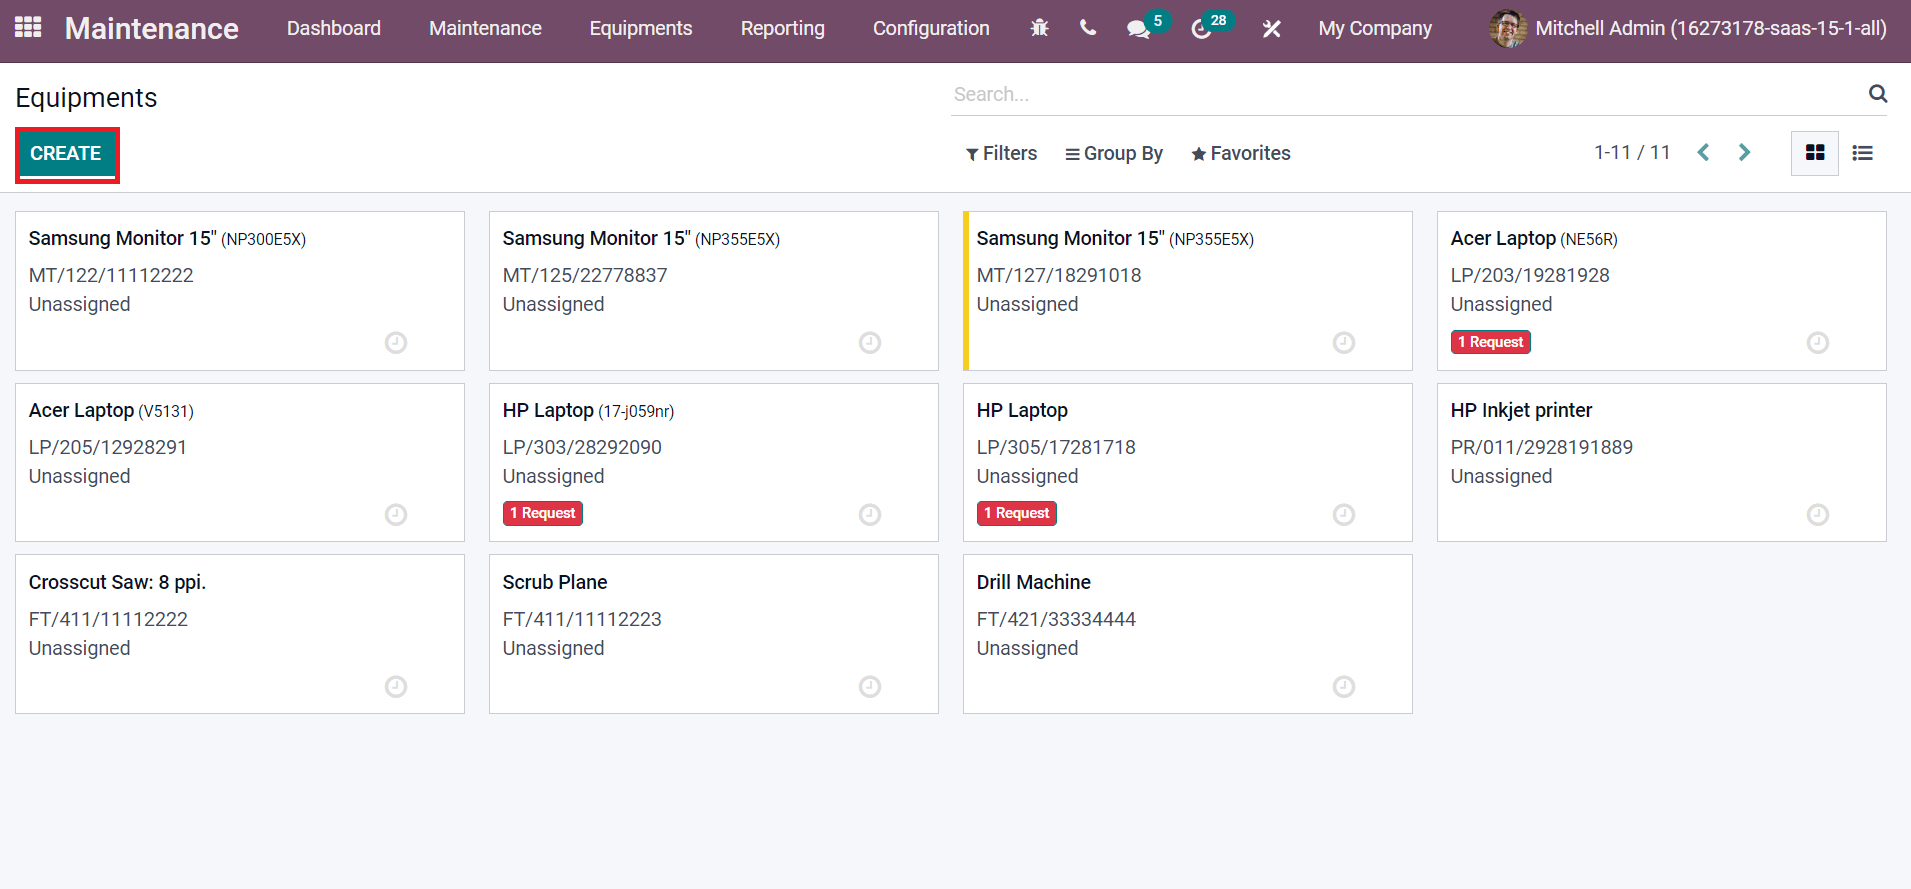This screenshot has height=889, width=1911.
Task: Switch to kanban view
Action: tap(1815, 153)
